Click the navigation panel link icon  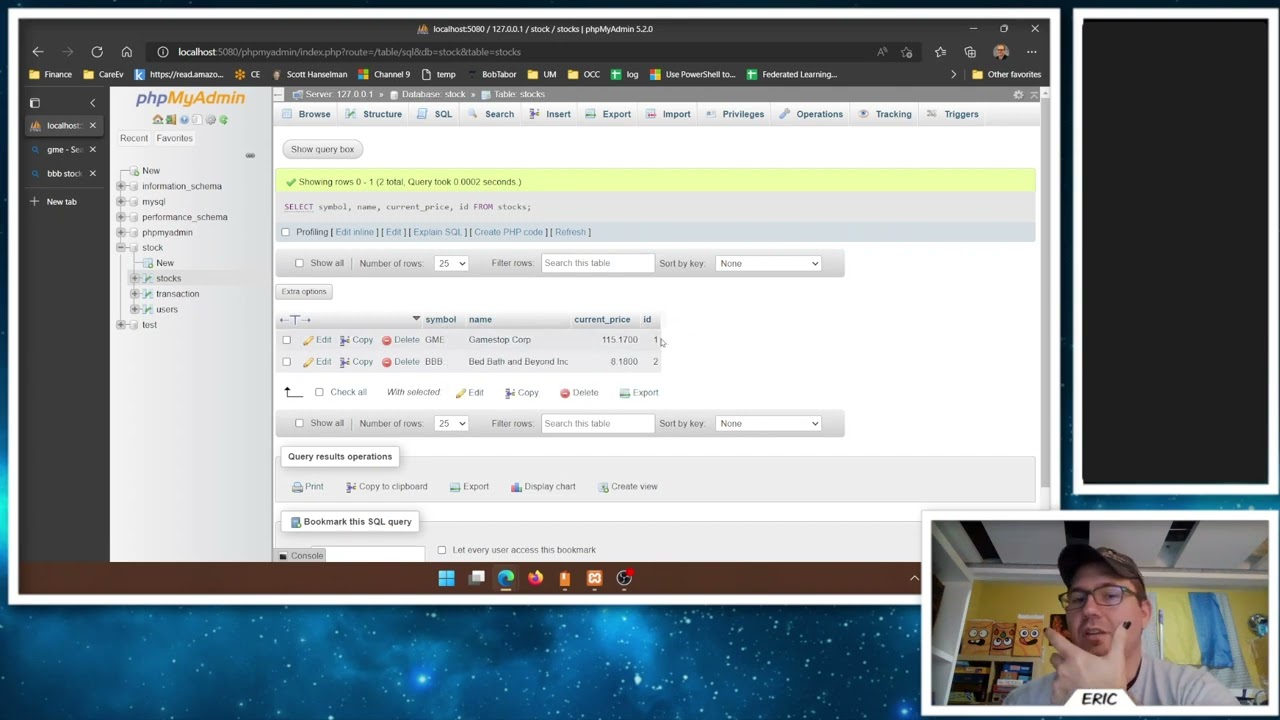pos(250,155)
